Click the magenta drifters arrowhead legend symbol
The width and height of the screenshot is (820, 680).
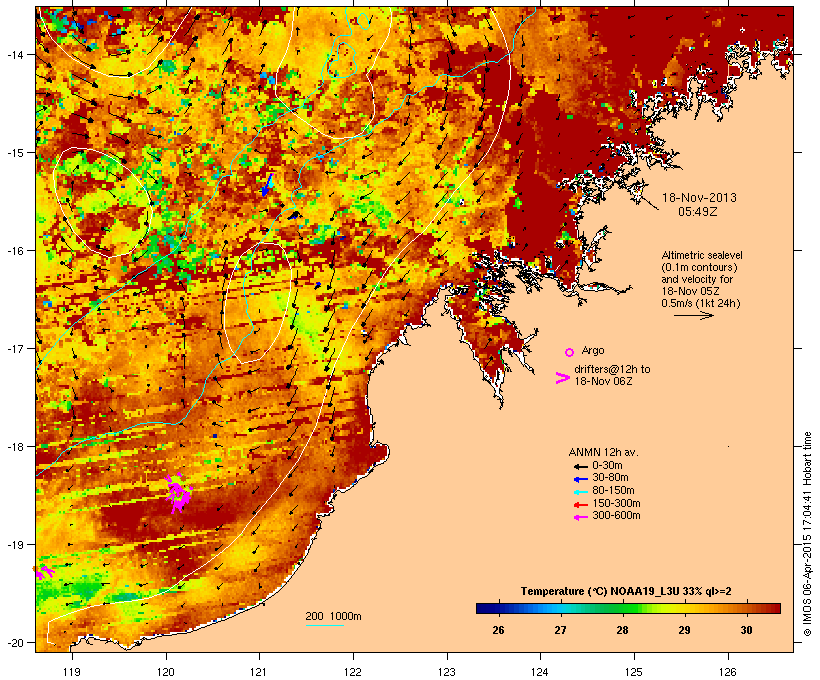tap(563, 378)
